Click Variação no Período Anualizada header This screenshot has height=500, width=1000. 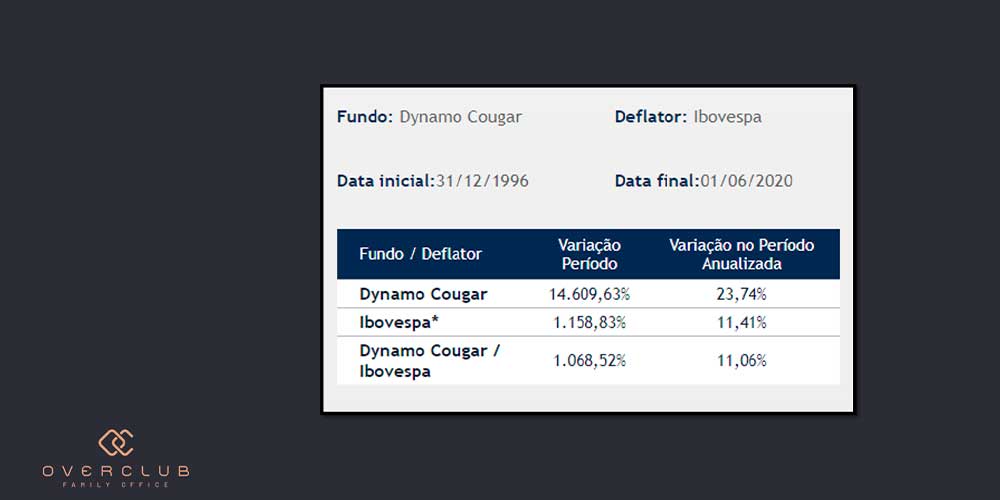click(x=741, y=254)
